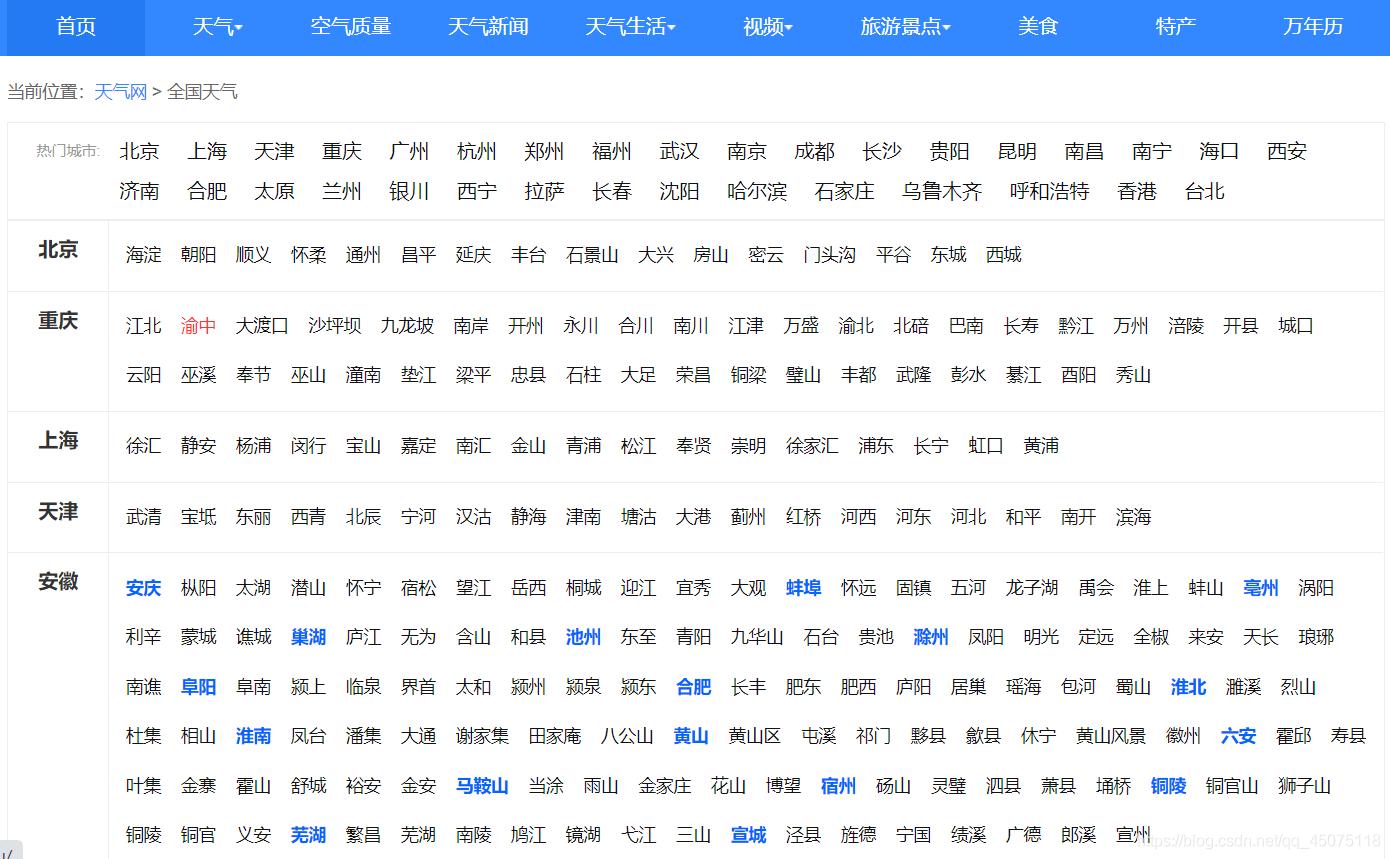The height and width of the screenshot is (859, 1390).
Task: Select 空气质量 in the navigation bar
Action: pos(350,27)
